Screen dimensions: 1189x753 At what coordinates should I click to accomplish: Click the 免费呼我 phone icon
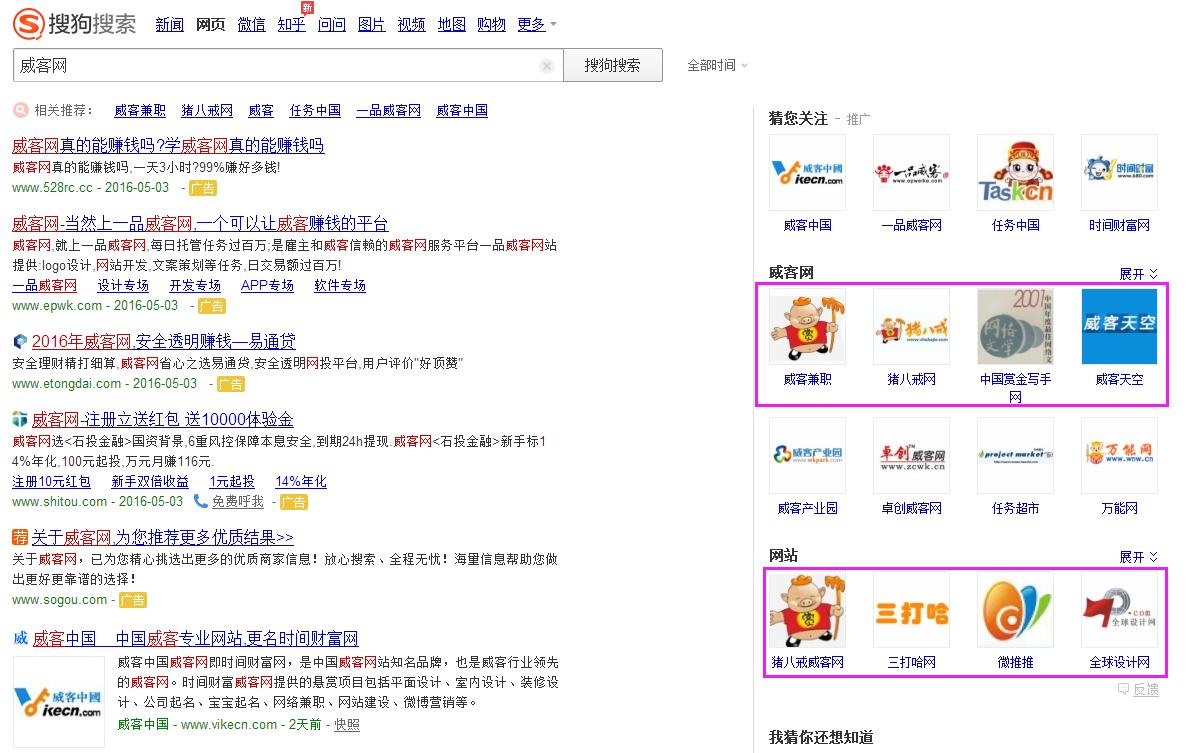(x=201, y=501)
